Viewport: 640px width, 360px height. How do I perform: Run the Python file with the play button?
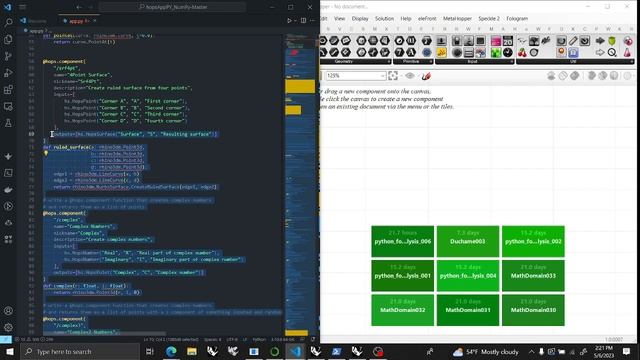pyautogui.click(x=289, y=20)
